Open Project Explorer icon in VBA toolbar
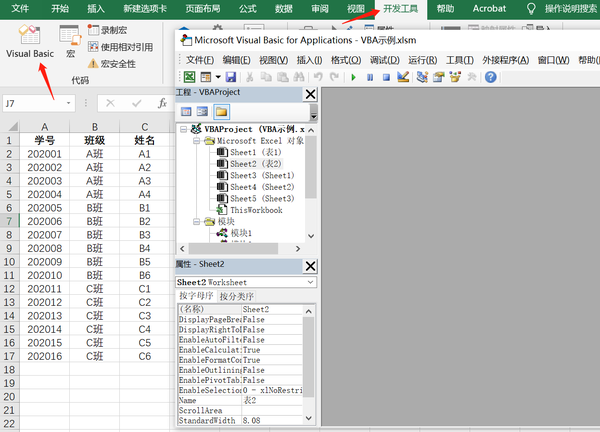600x432 pixels. point(422,77)
